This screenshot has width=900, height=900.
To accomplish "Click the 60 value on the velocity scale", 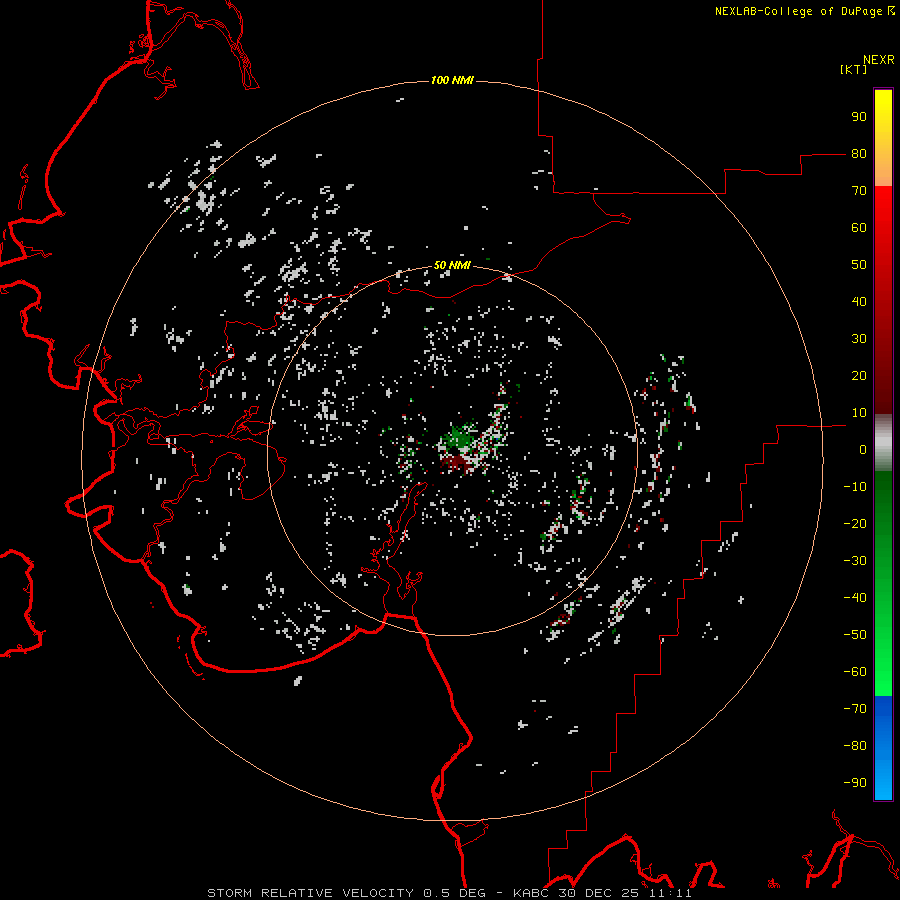I will tap(859, 227).
